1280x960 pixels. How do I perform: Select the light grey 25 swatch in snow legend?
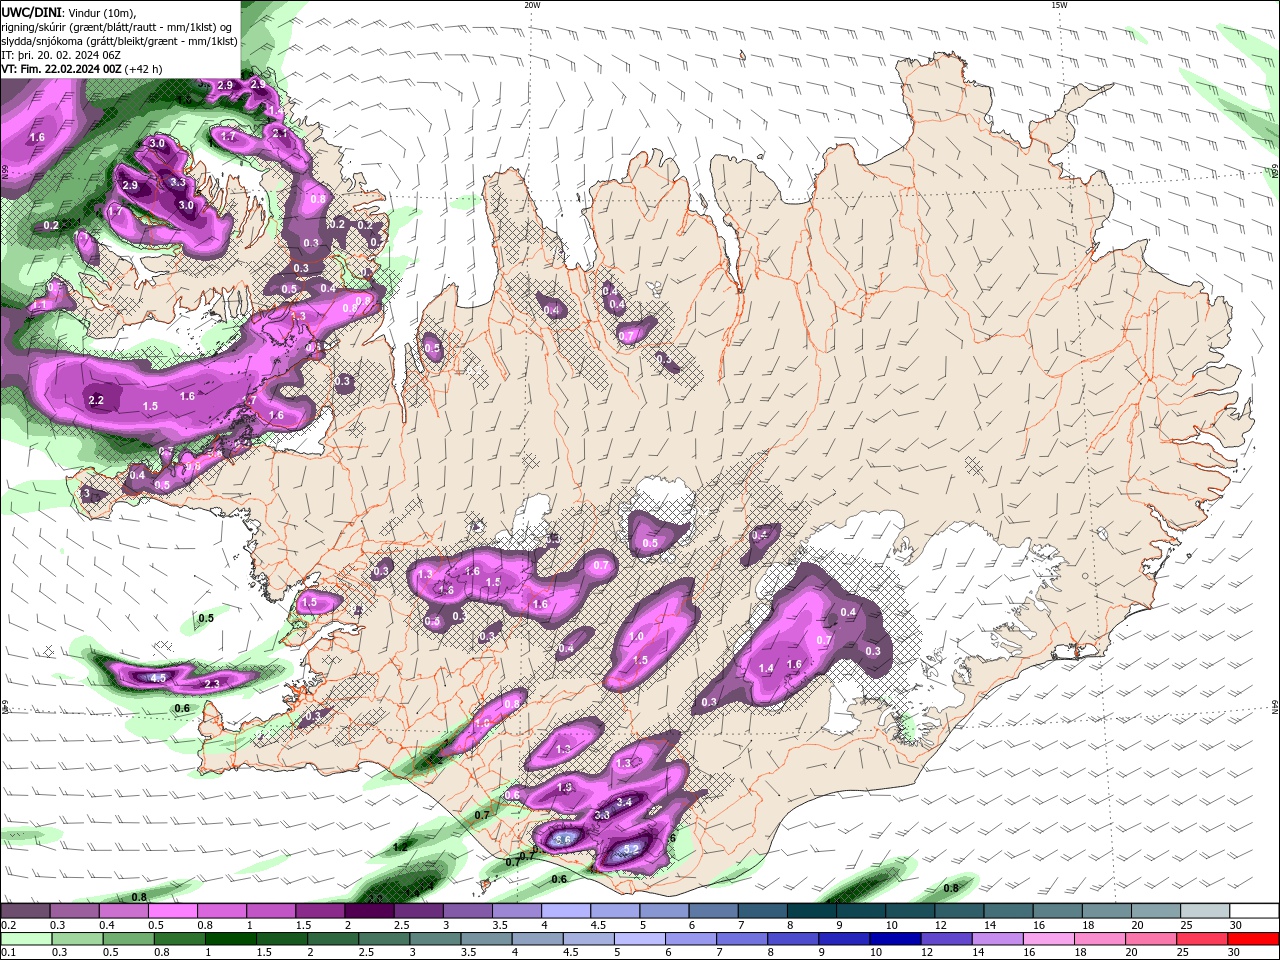(x=1204, y=911)
